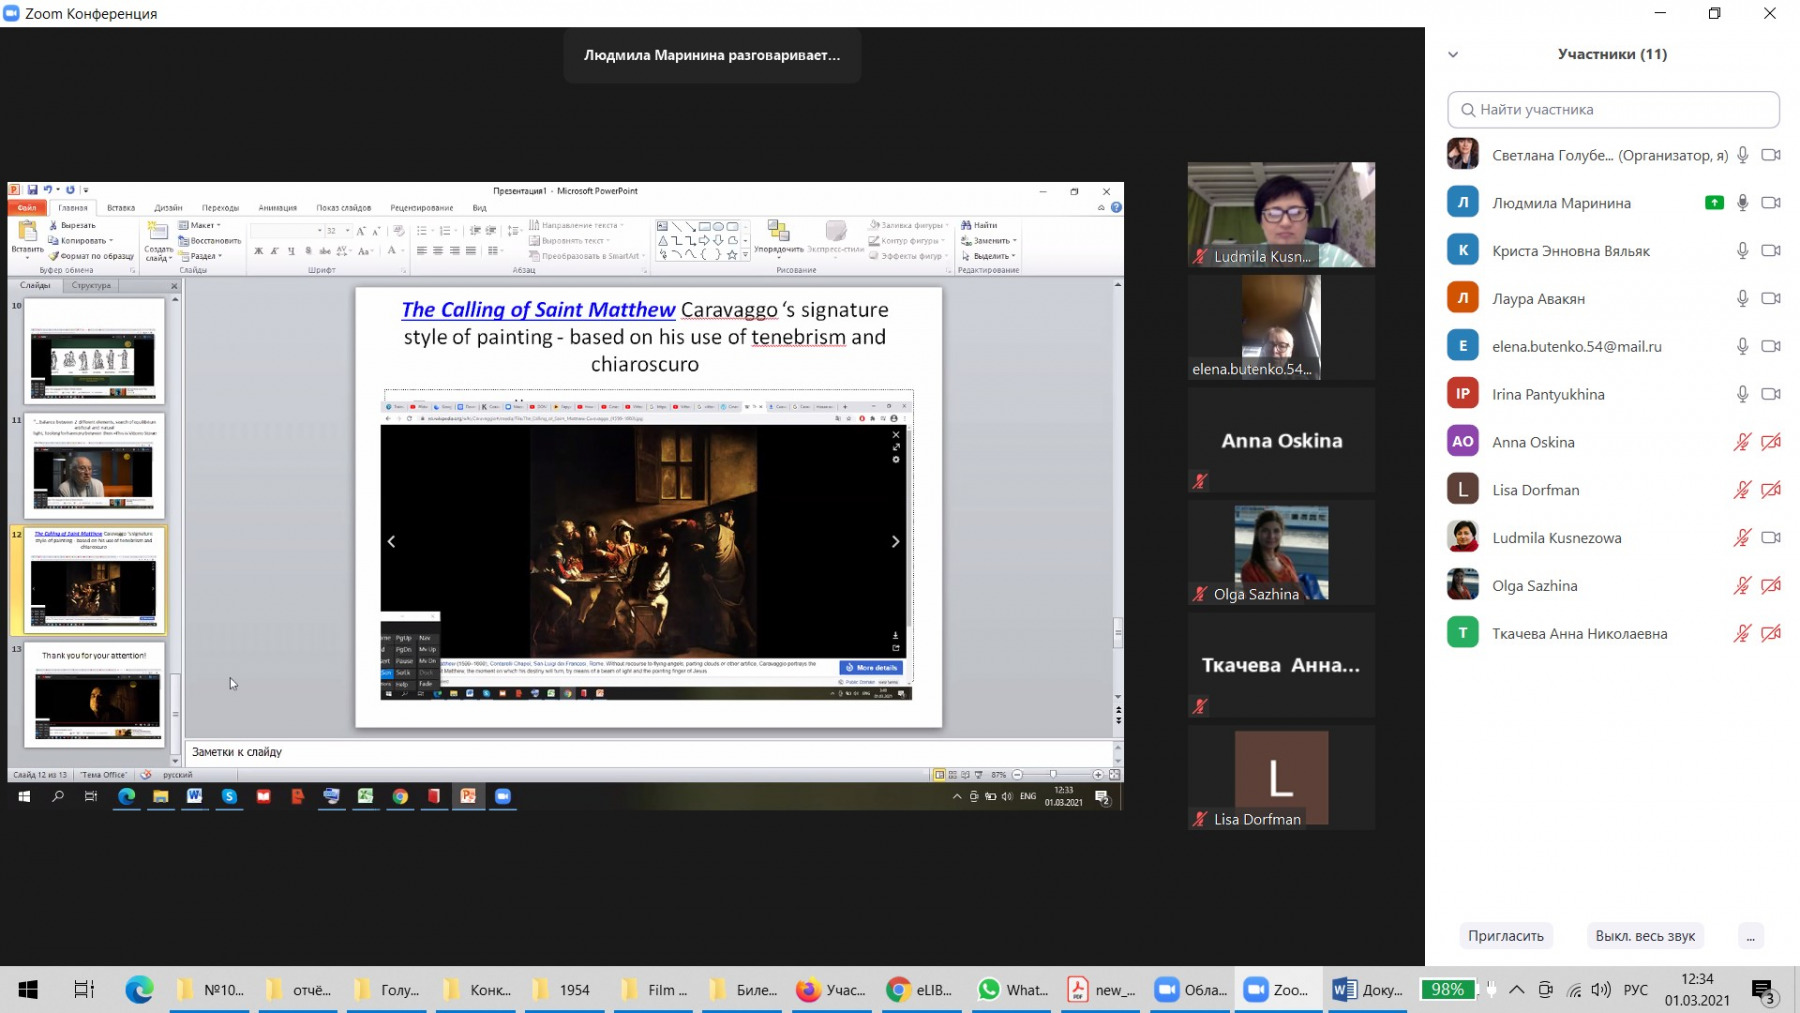Click camera icon for Криста Энновна Вяльяк
1800x1013 pixels.
[x=1771, y=251]
